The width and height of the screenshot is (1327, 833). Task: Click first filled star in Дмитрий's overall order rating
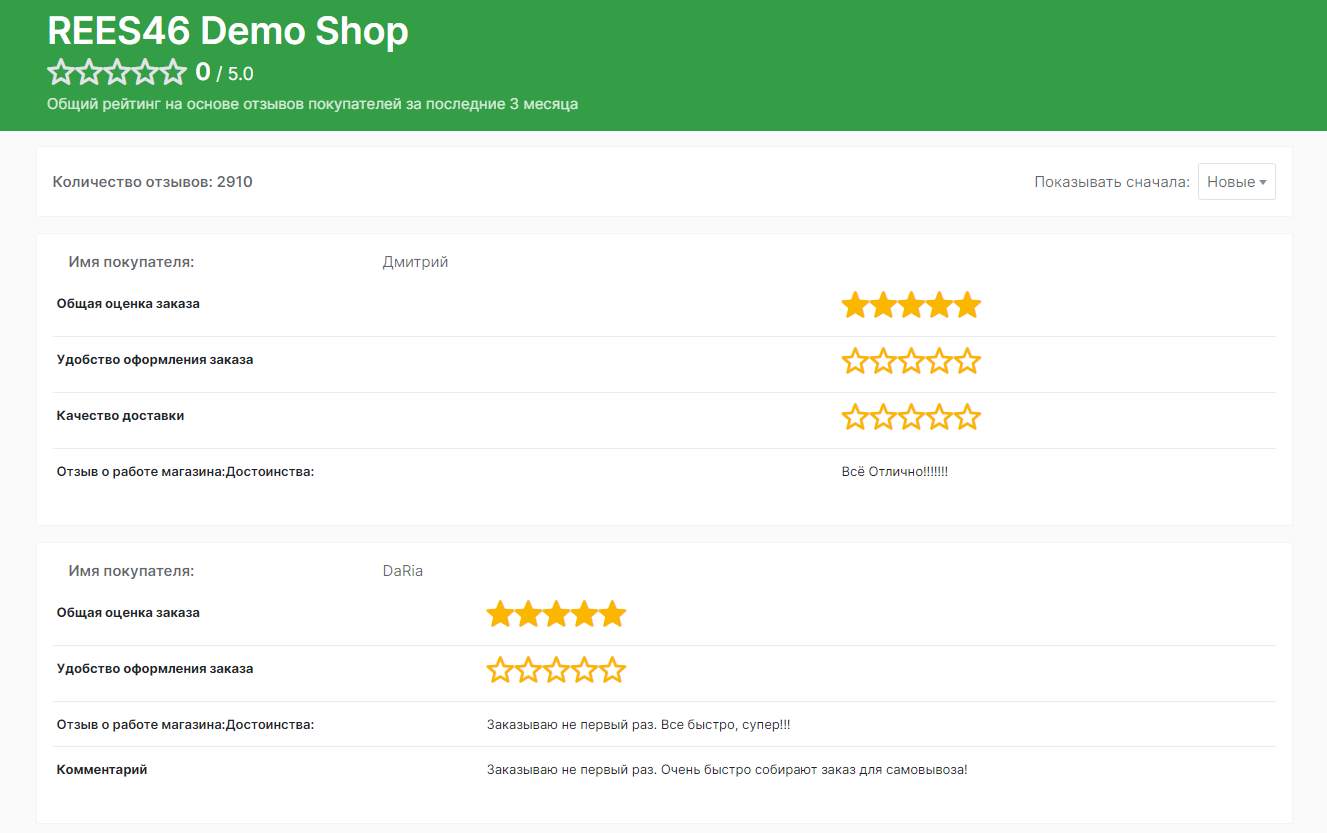click(855, 306)
